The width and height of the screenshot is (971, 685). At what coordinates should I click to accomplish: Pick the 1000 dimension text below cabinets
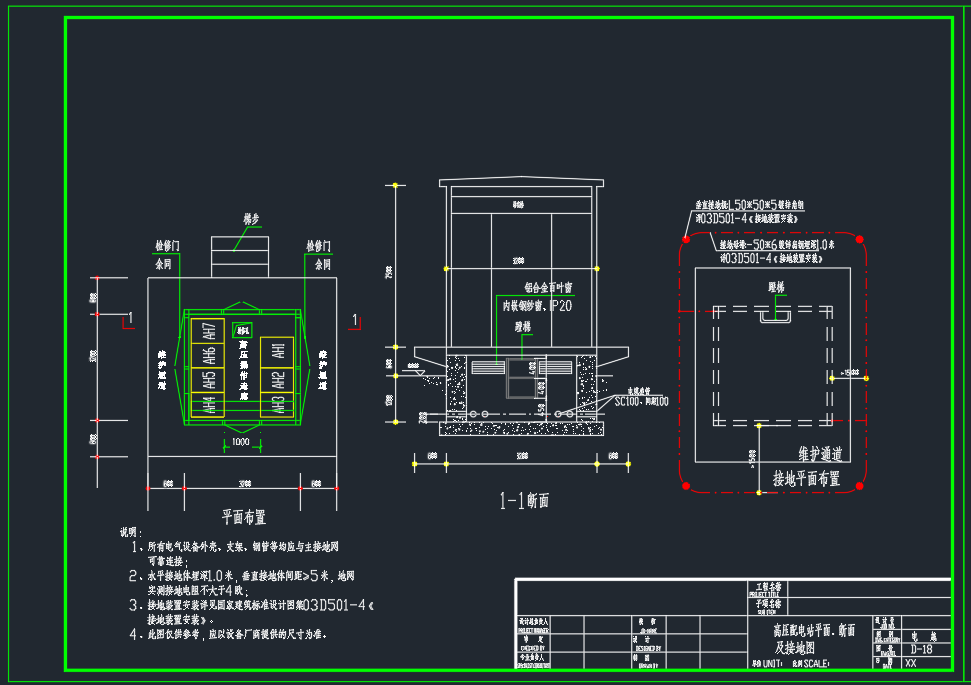pos(241,441)
